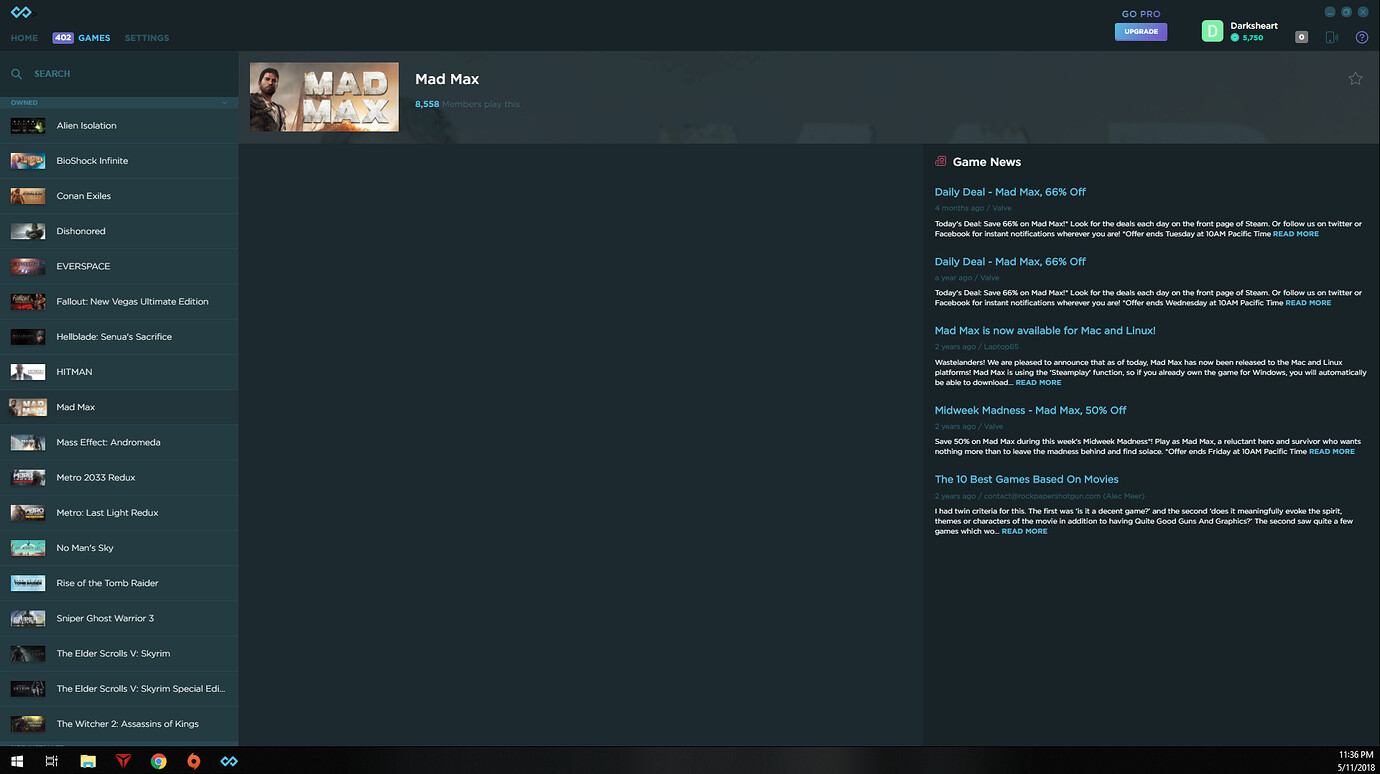Open 'The 10 Best Games Based On Movies'
The height and width of the screenshot is (774, 1380).
click(x=1026, y=479)
